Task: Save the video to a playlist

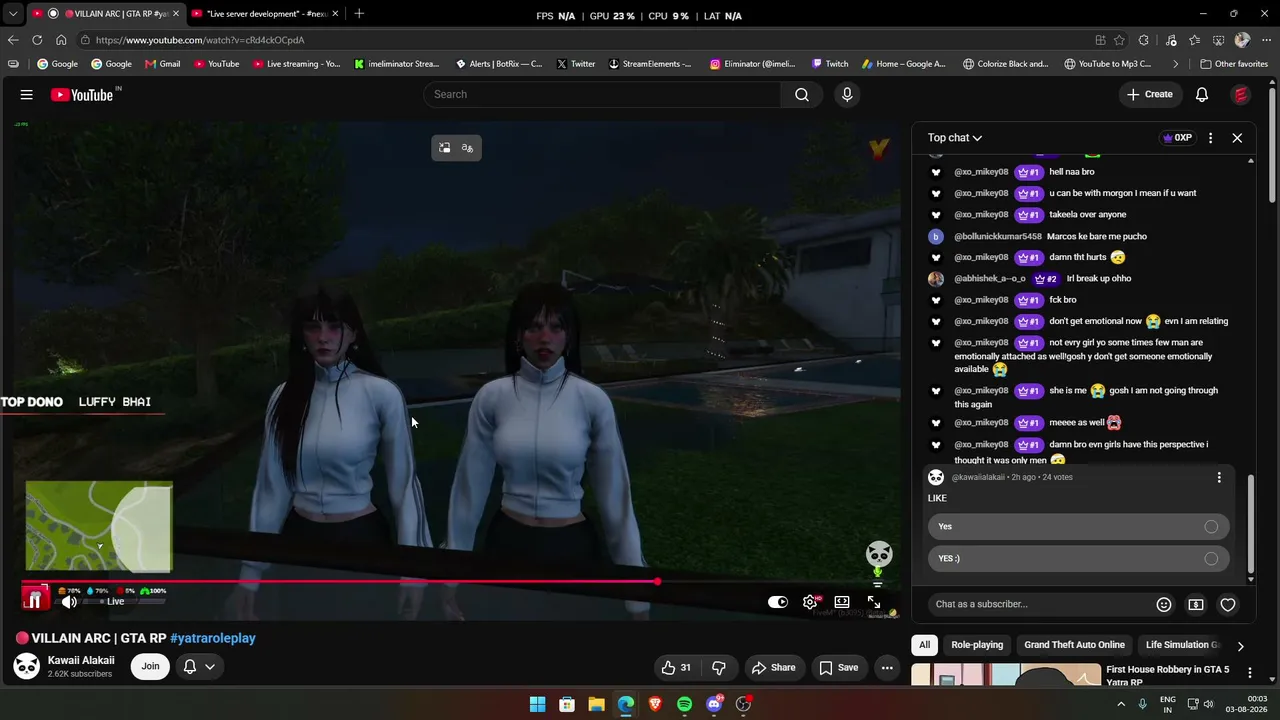Action: pyautogui.click(x=838, y=667)
